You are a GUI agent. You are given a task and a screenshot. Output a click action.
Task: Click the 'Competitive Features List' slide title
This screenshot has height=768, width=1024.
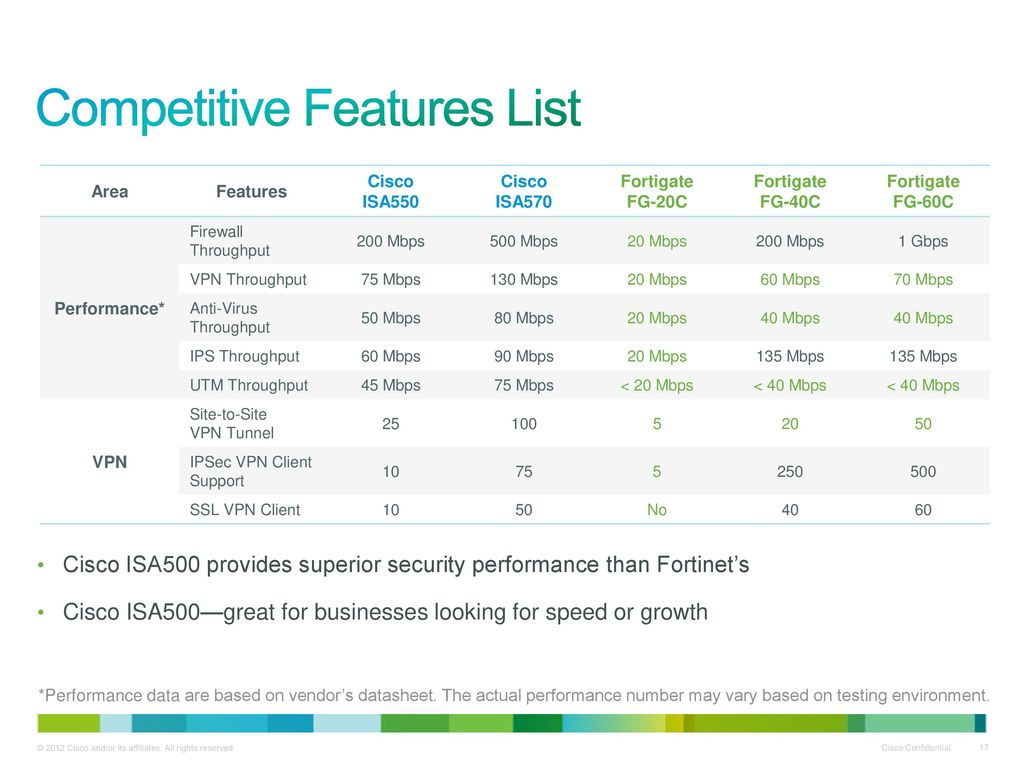click(308, 109)
